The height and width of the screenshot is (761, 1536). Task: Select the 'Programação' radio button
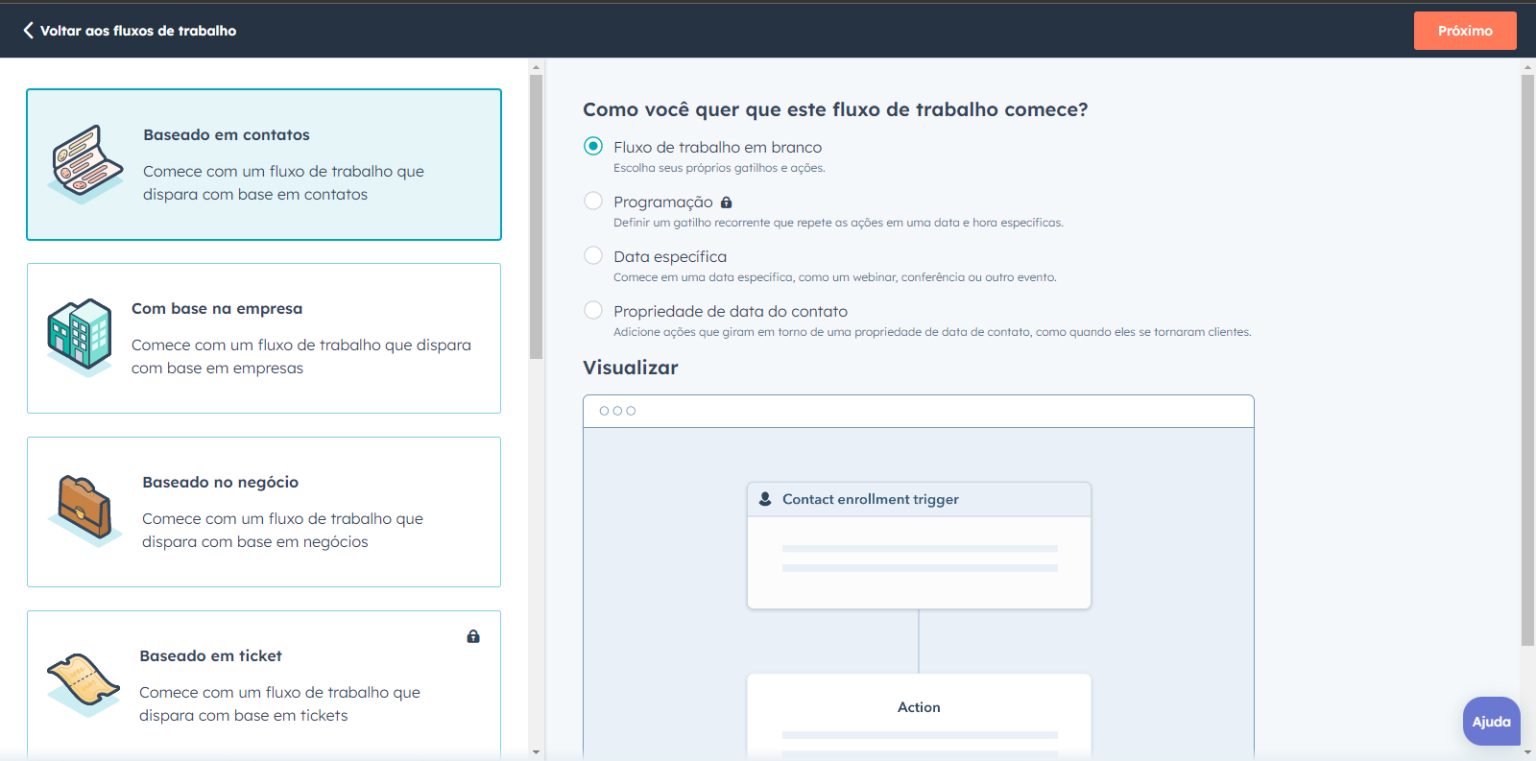592,202
